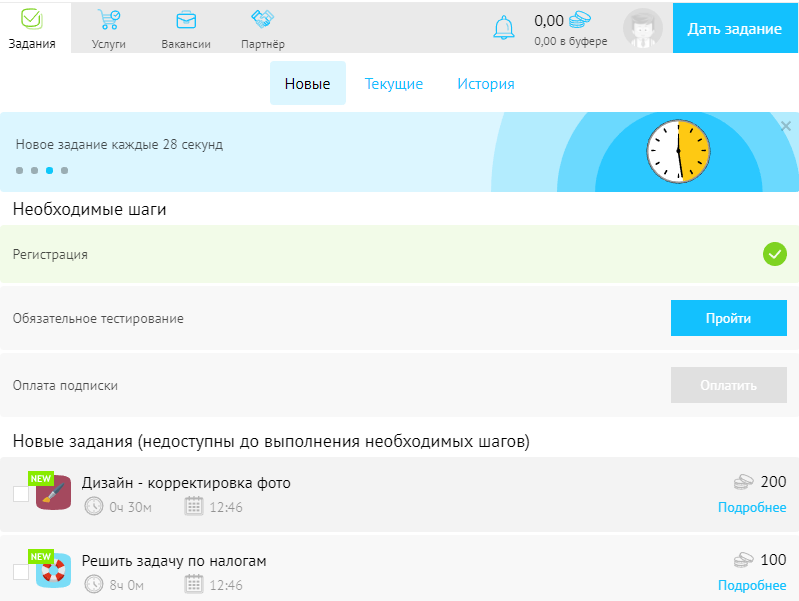This screenshot has width=799, height=601.
Task: Click the 200 reward value
Action: tap(773, 482)
